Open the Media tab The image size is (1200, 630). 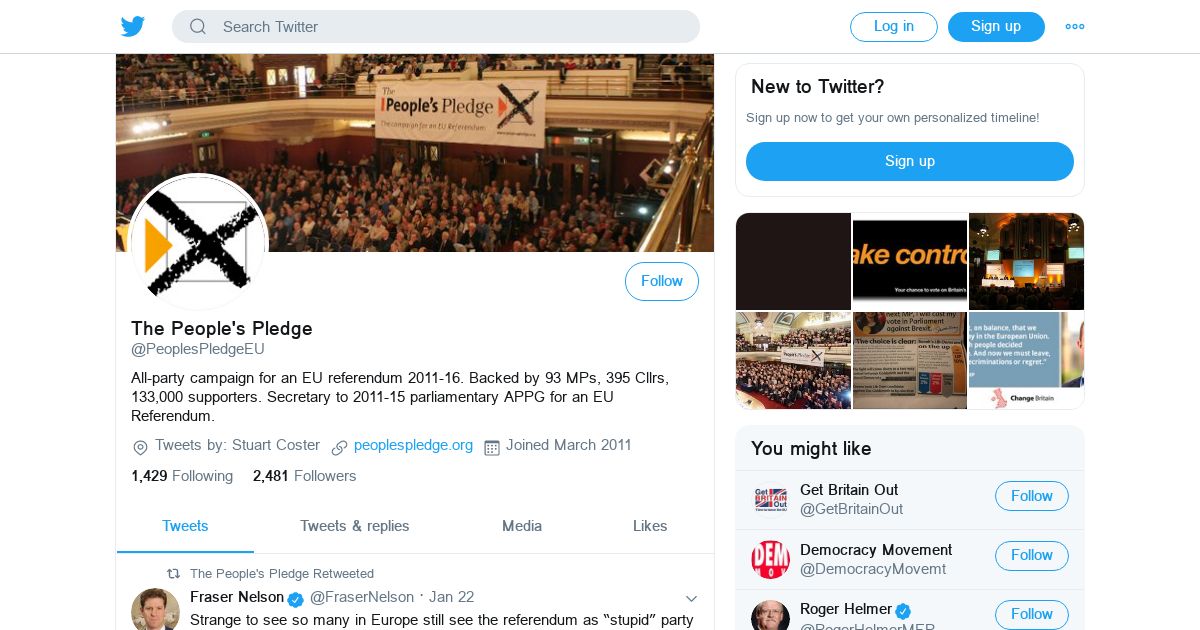coord(522,526)
